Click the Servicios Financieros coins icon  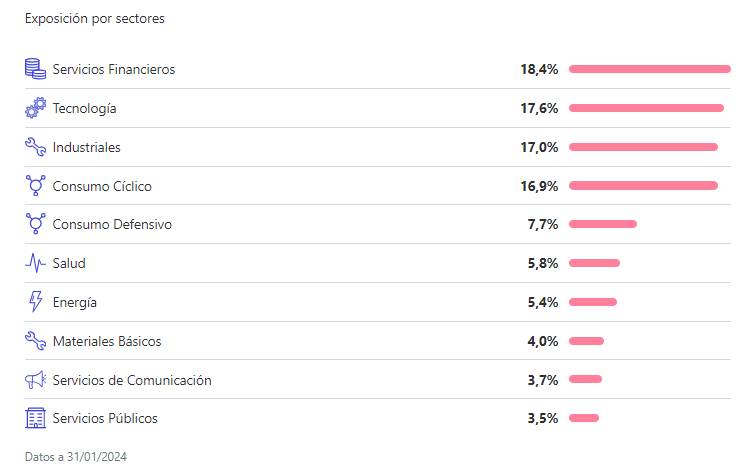(36, 69)
